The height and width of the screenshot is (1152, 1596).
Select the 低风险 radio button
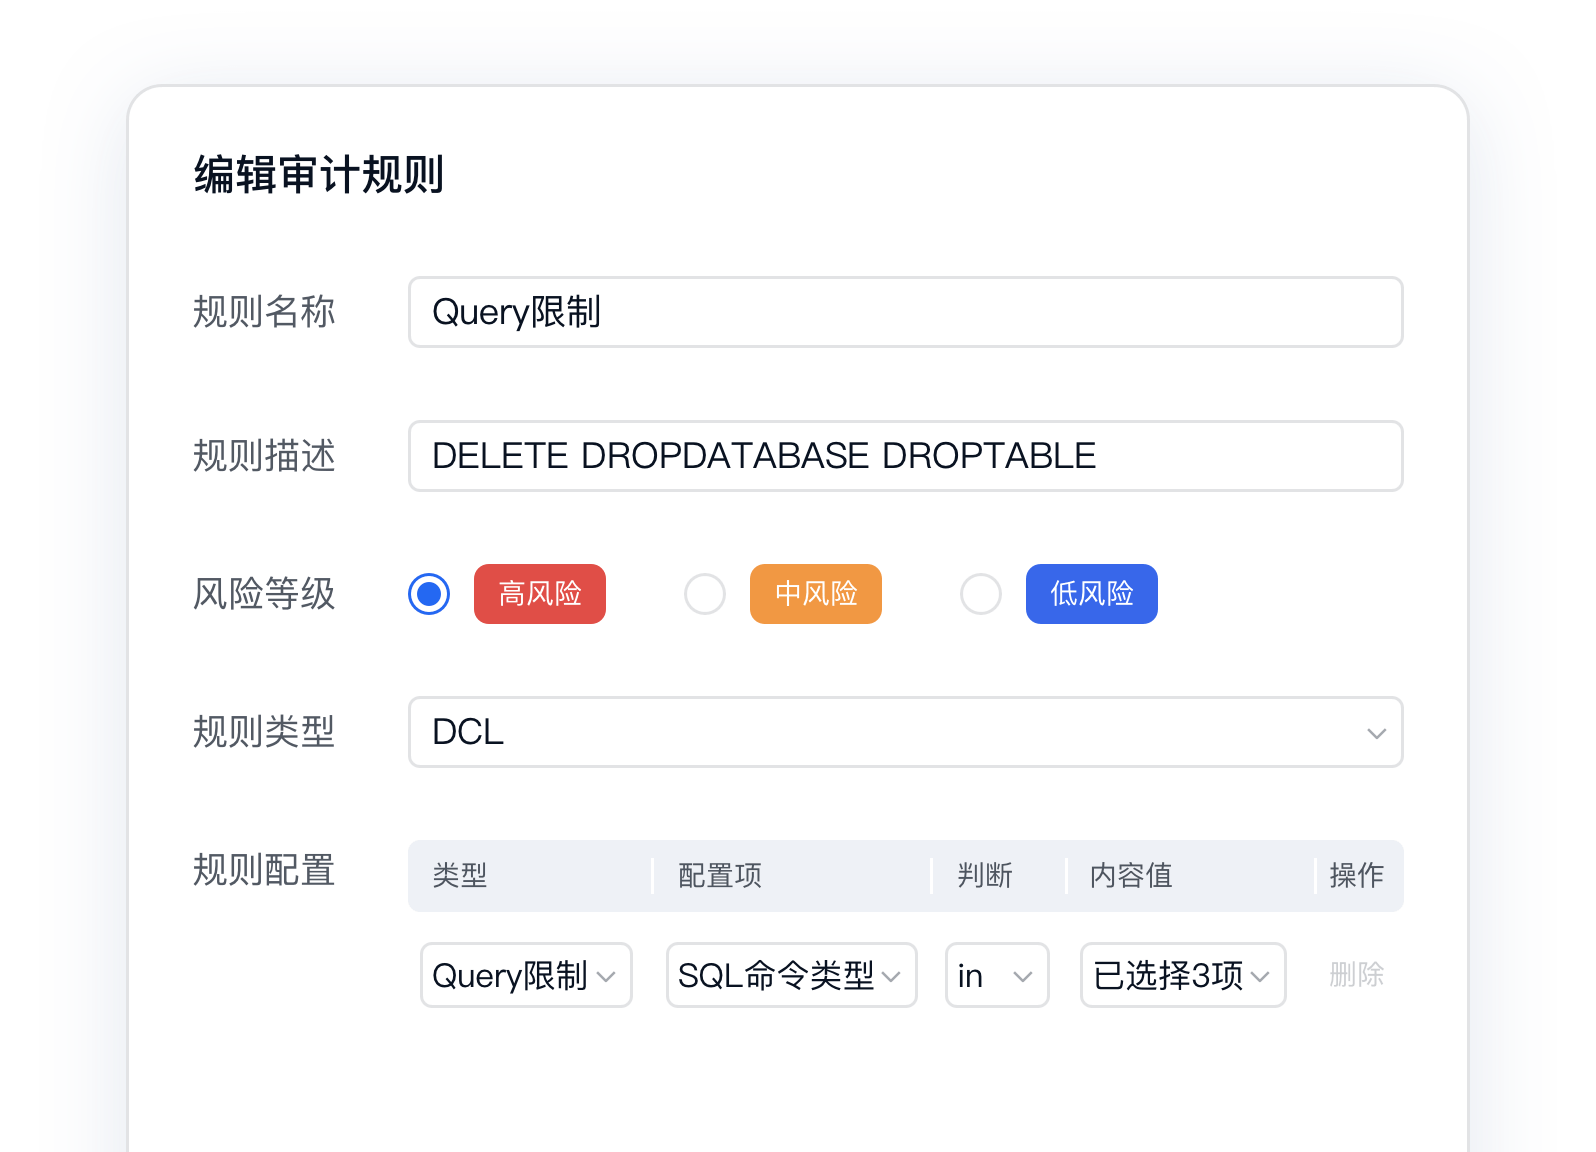point(981,594)
